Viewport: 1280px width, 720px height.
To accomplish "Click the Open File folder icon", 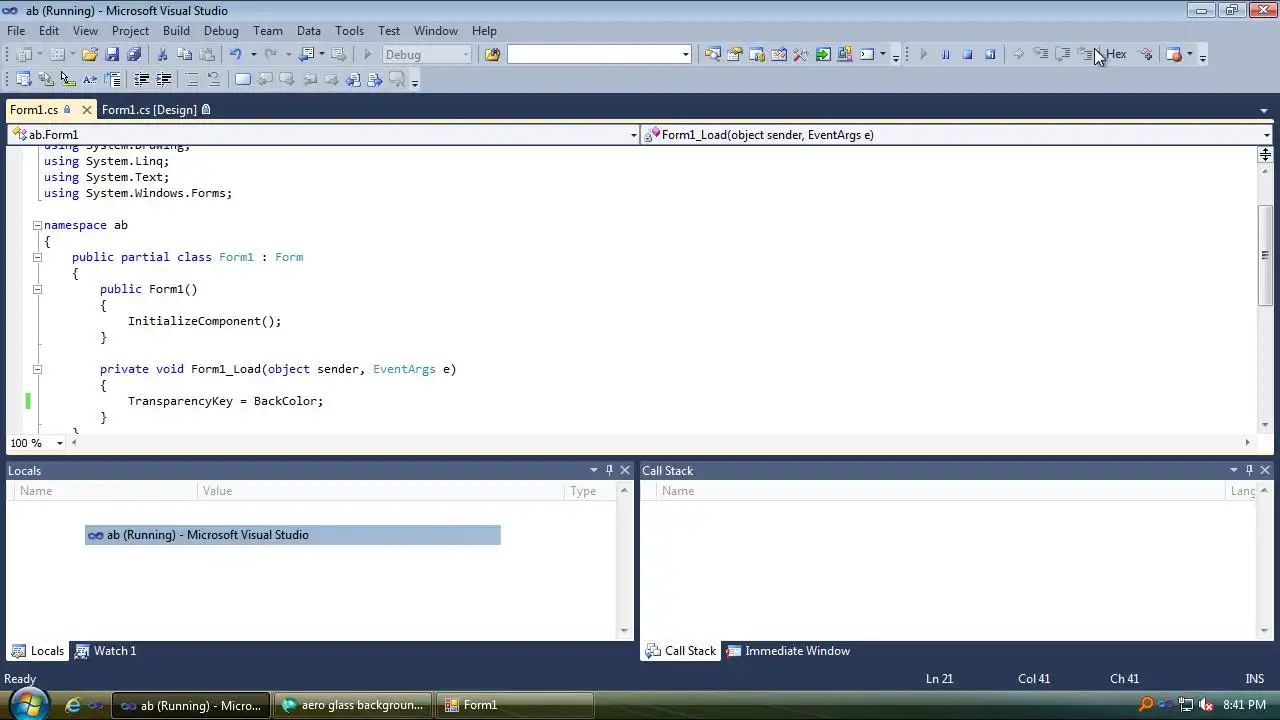I will [x=90, y=54].
